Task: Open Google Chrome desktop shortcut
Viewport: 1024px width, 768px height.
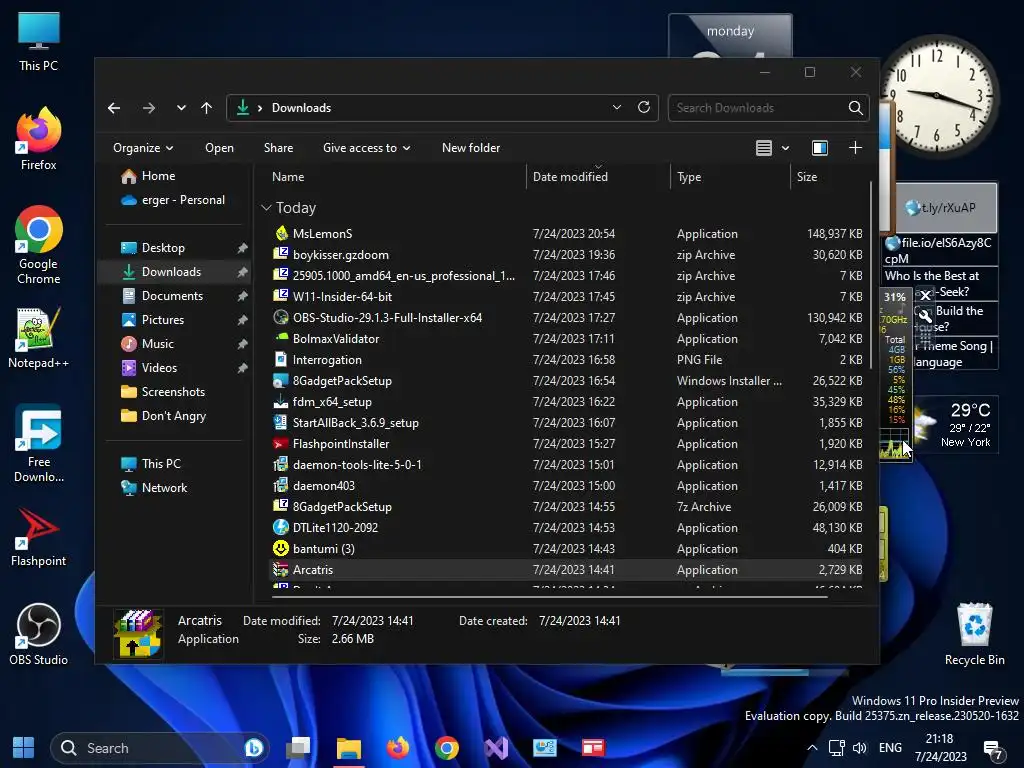Action: click(x=39, y=245)
